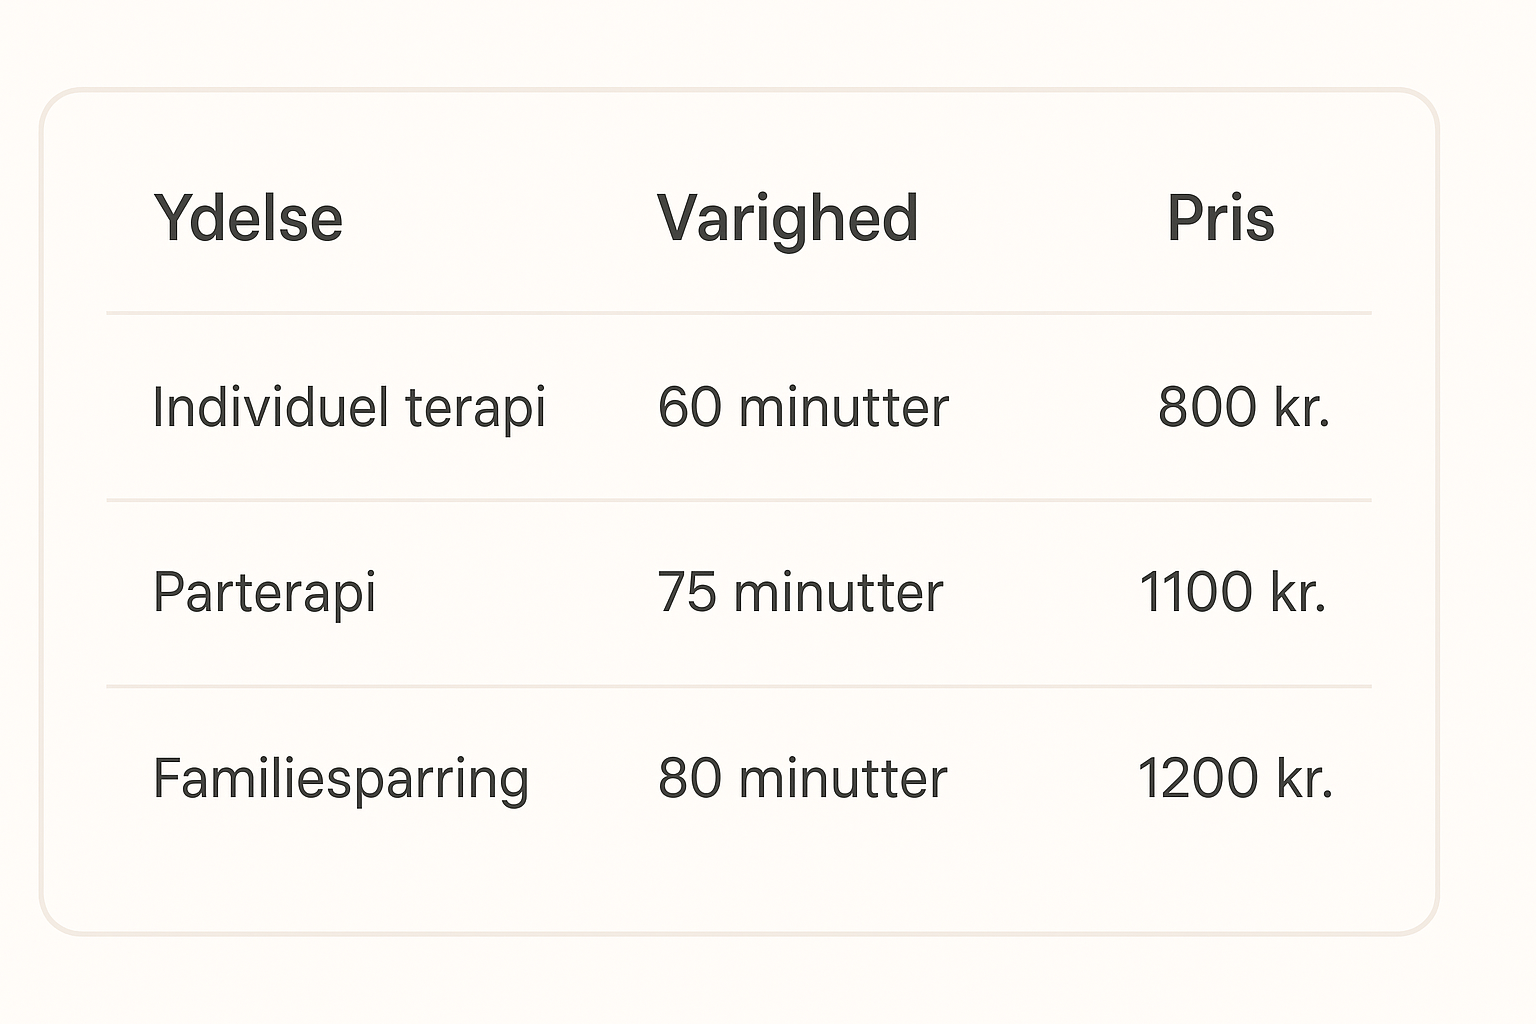The width and height of the screenshot is (1536, 1024).
Task: Click the 1100 kr. price
Action: pos(1233,592)
